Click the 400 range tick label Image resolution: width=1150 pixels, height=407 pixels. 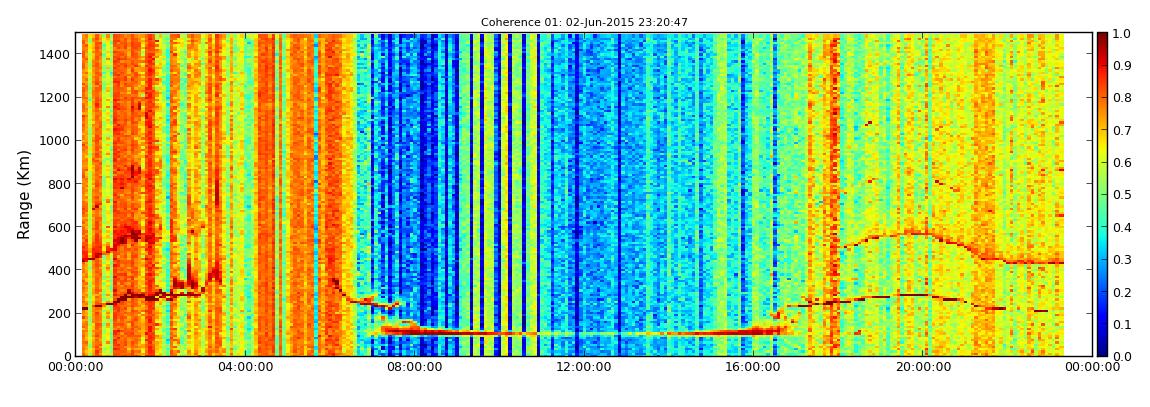tap(59, 271)
